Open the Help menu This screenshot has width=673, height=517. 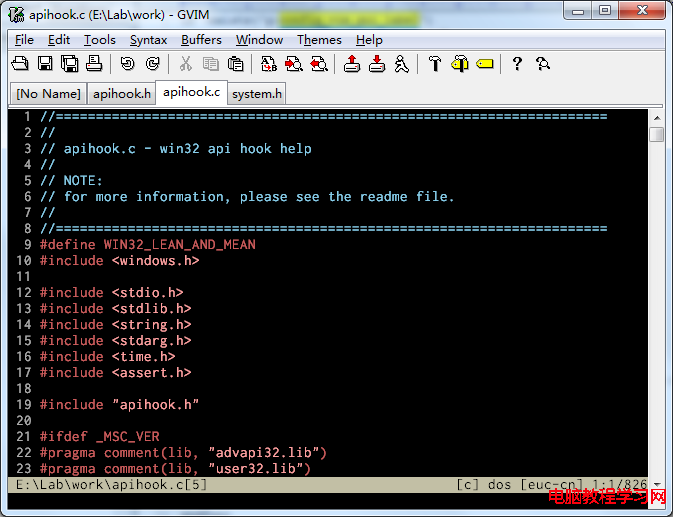click(x=369, y=40)
